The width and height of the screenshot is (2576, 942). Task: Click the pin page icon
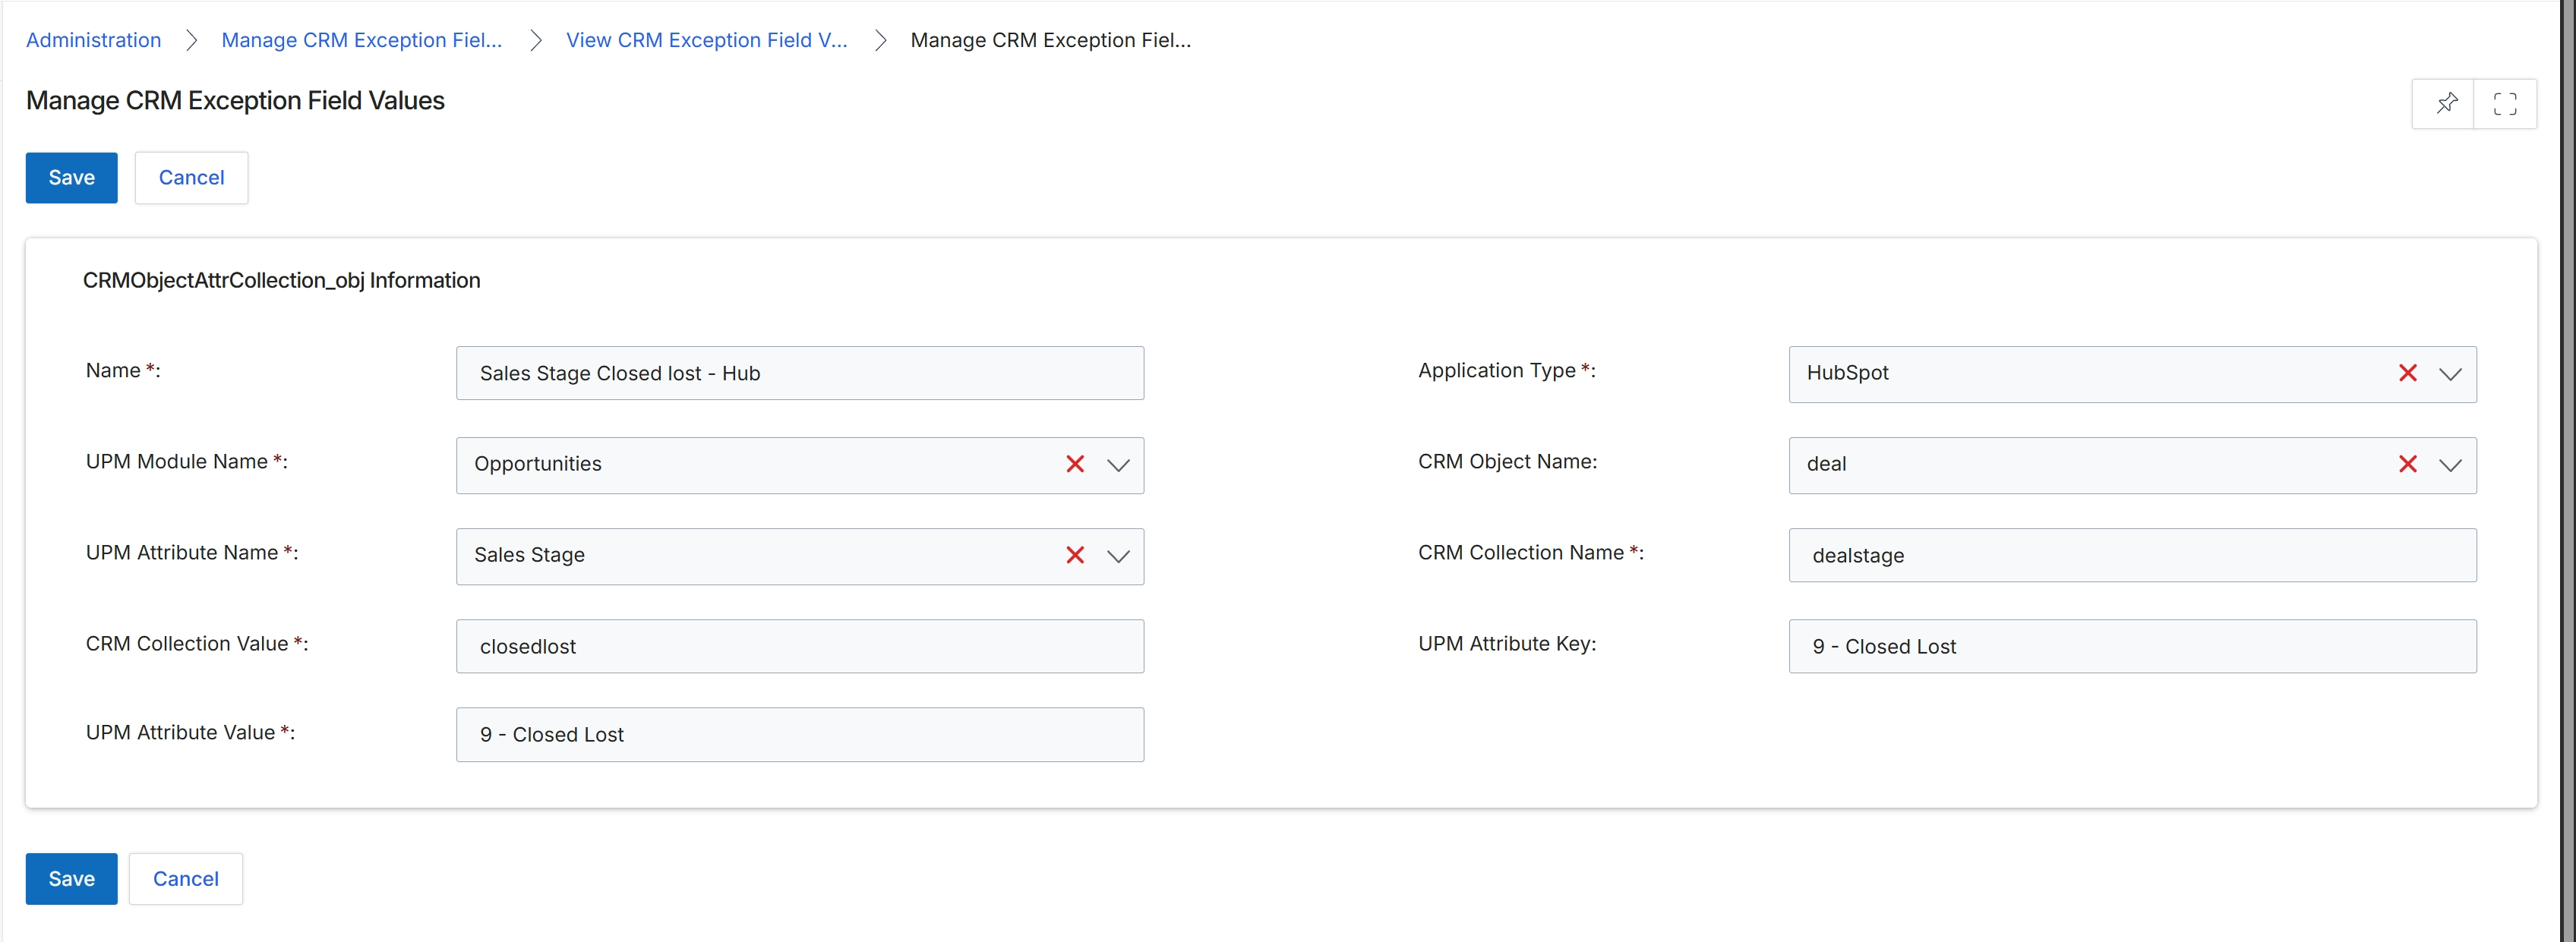coord(2445,104)
